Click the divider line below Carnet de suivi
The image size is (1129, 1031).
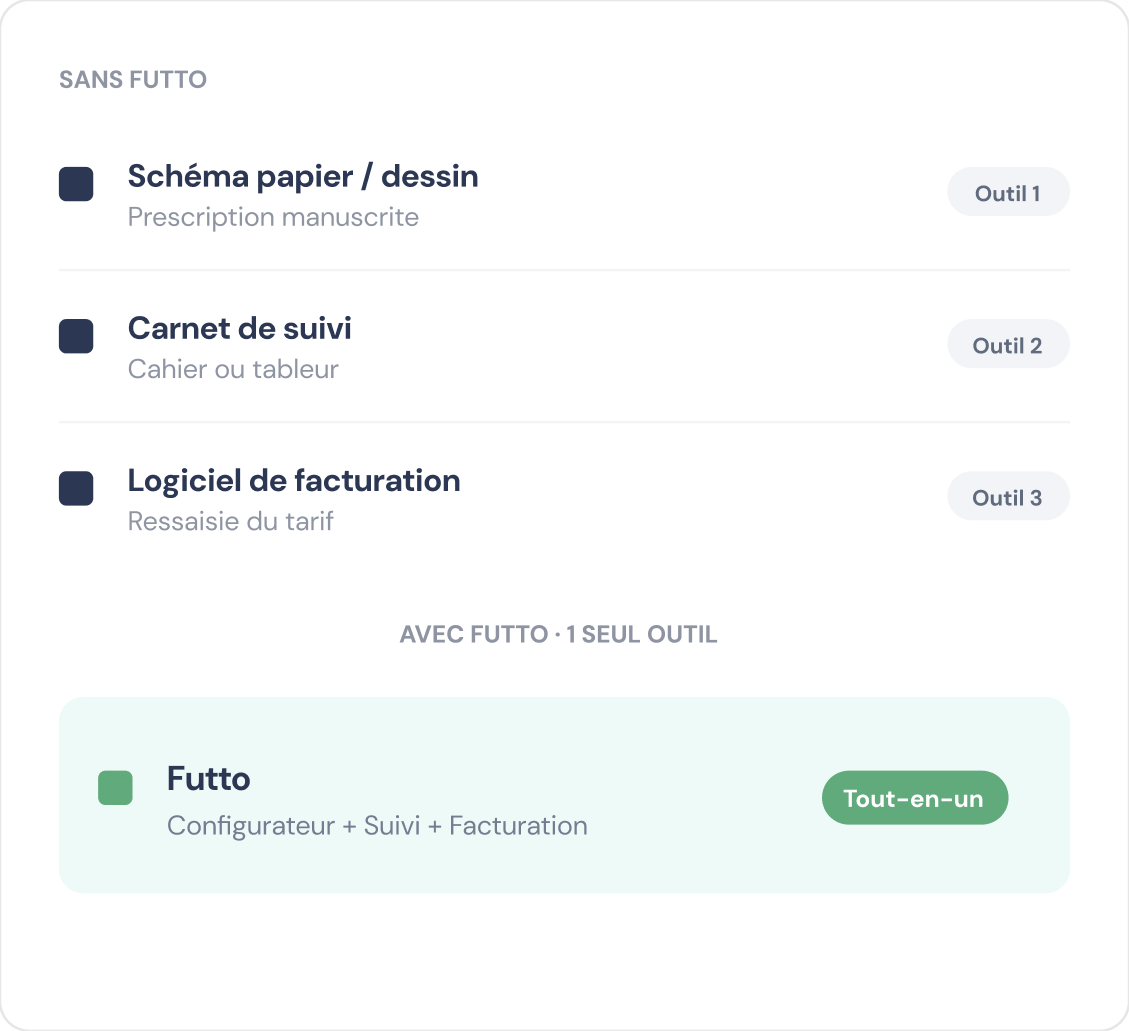click(564, 422)
